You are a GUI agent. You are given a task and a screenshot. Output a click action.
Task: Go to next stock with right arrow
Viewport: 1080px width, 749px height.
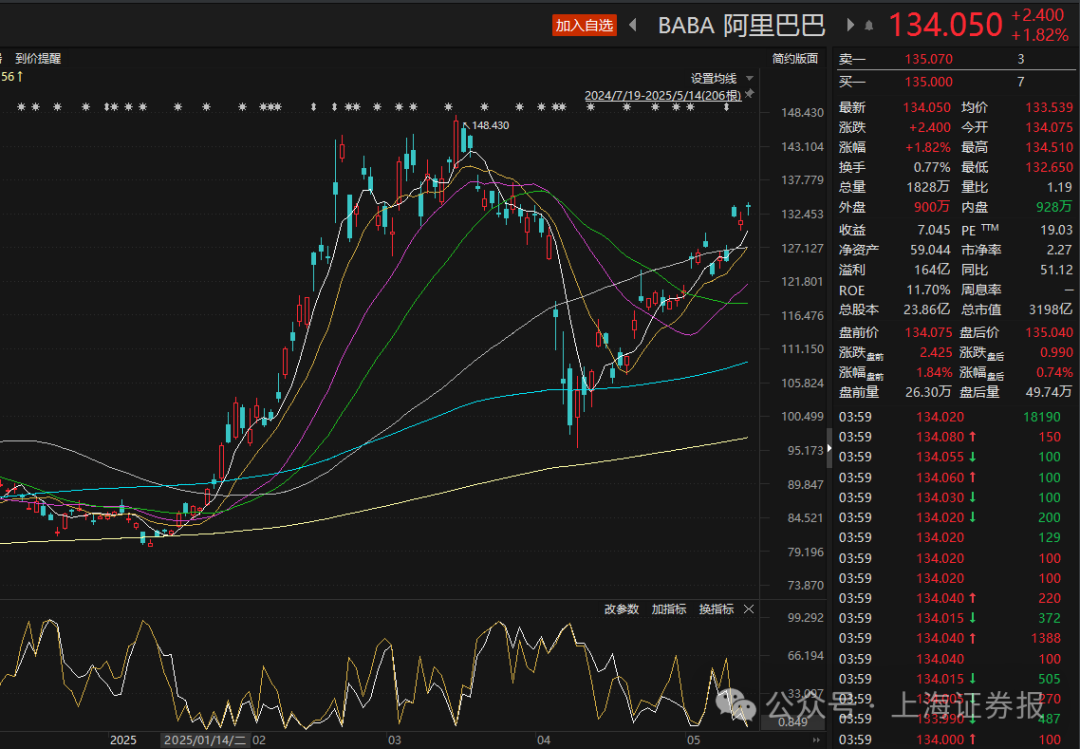point(851,25)
